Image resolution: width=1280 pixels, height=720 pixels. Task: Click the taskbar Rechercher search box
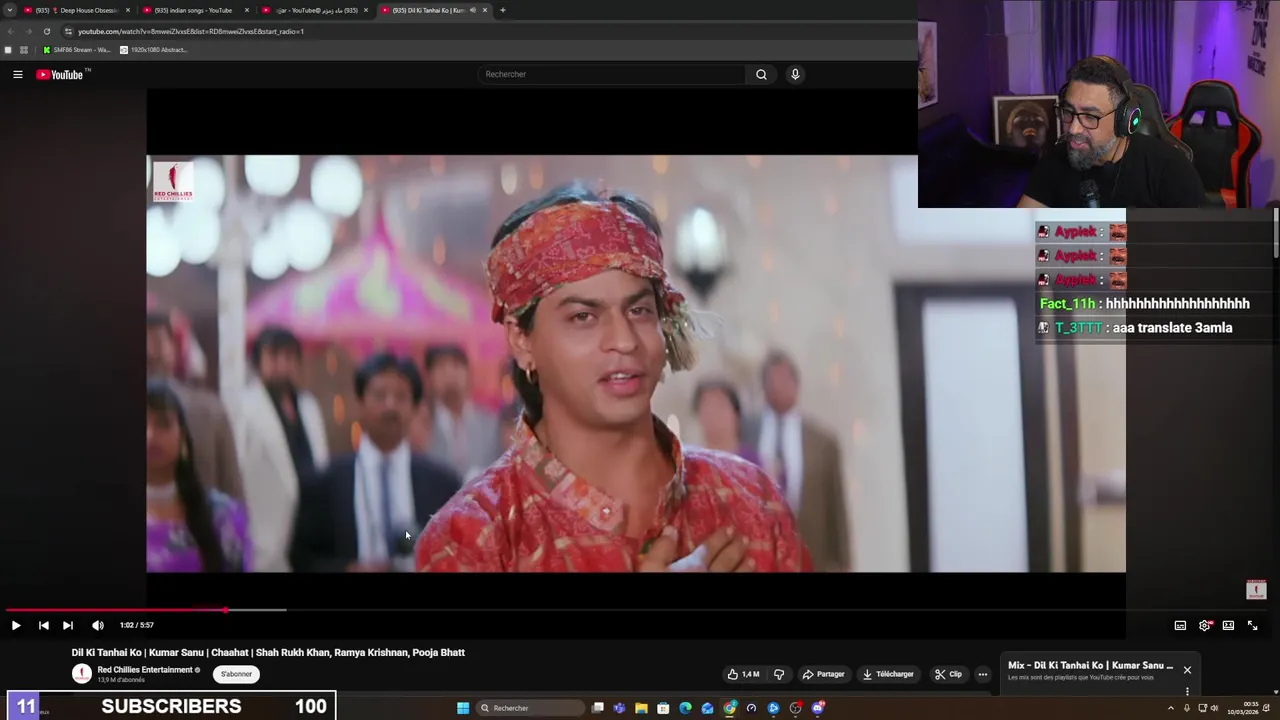pyautogui.click(x=529, y=708)
